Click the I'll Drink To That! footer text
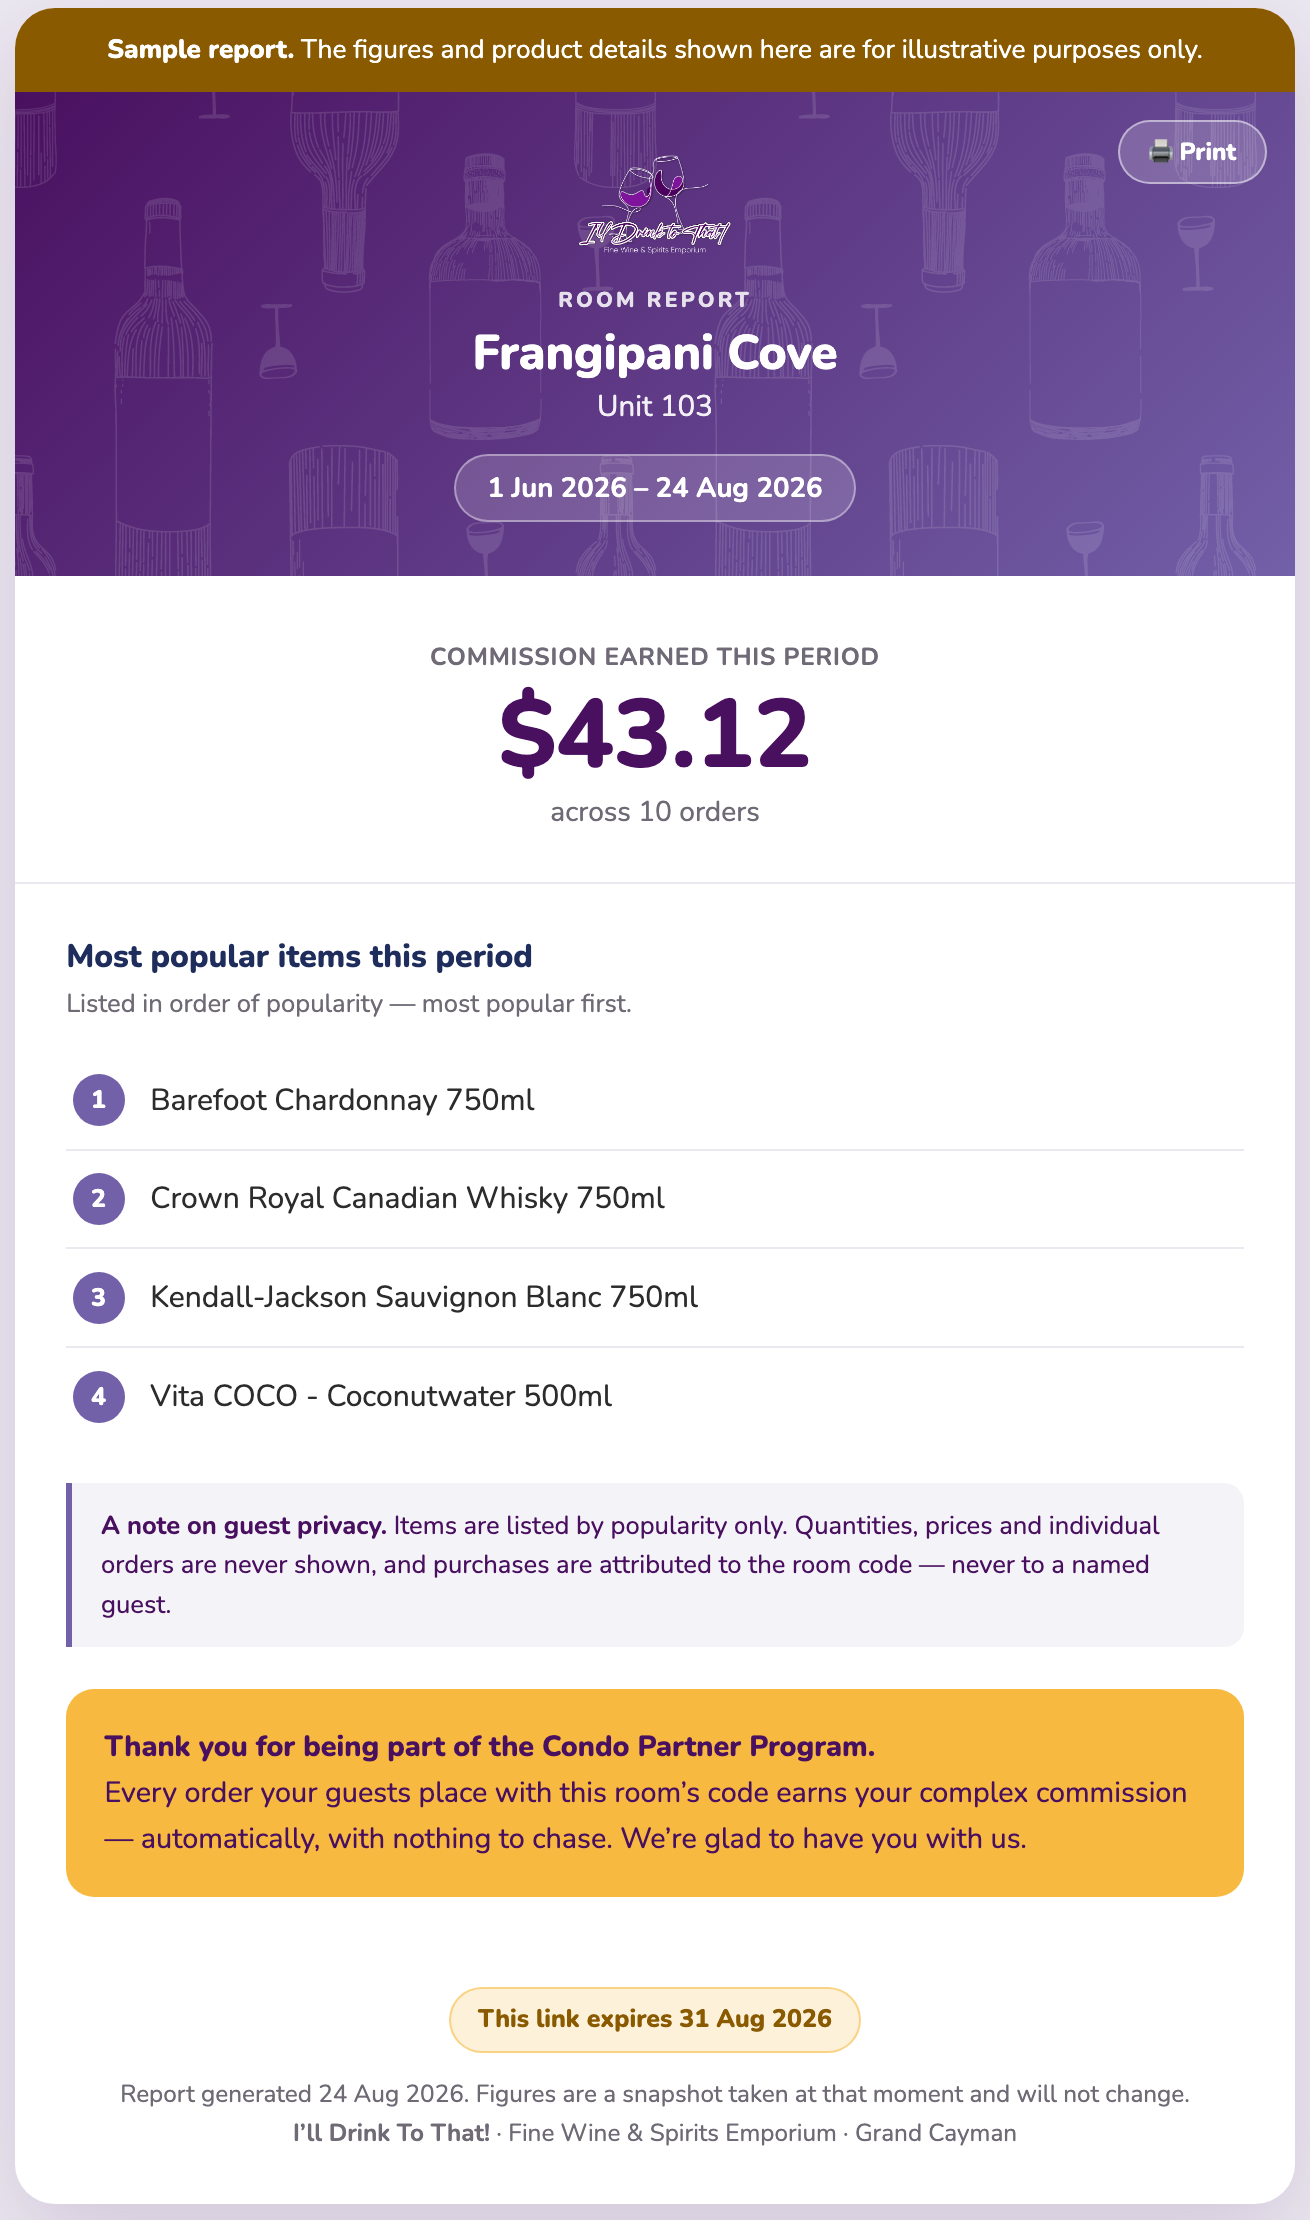The width and height of the screenshot is (1310, 2220). [x=391, y=2133]
